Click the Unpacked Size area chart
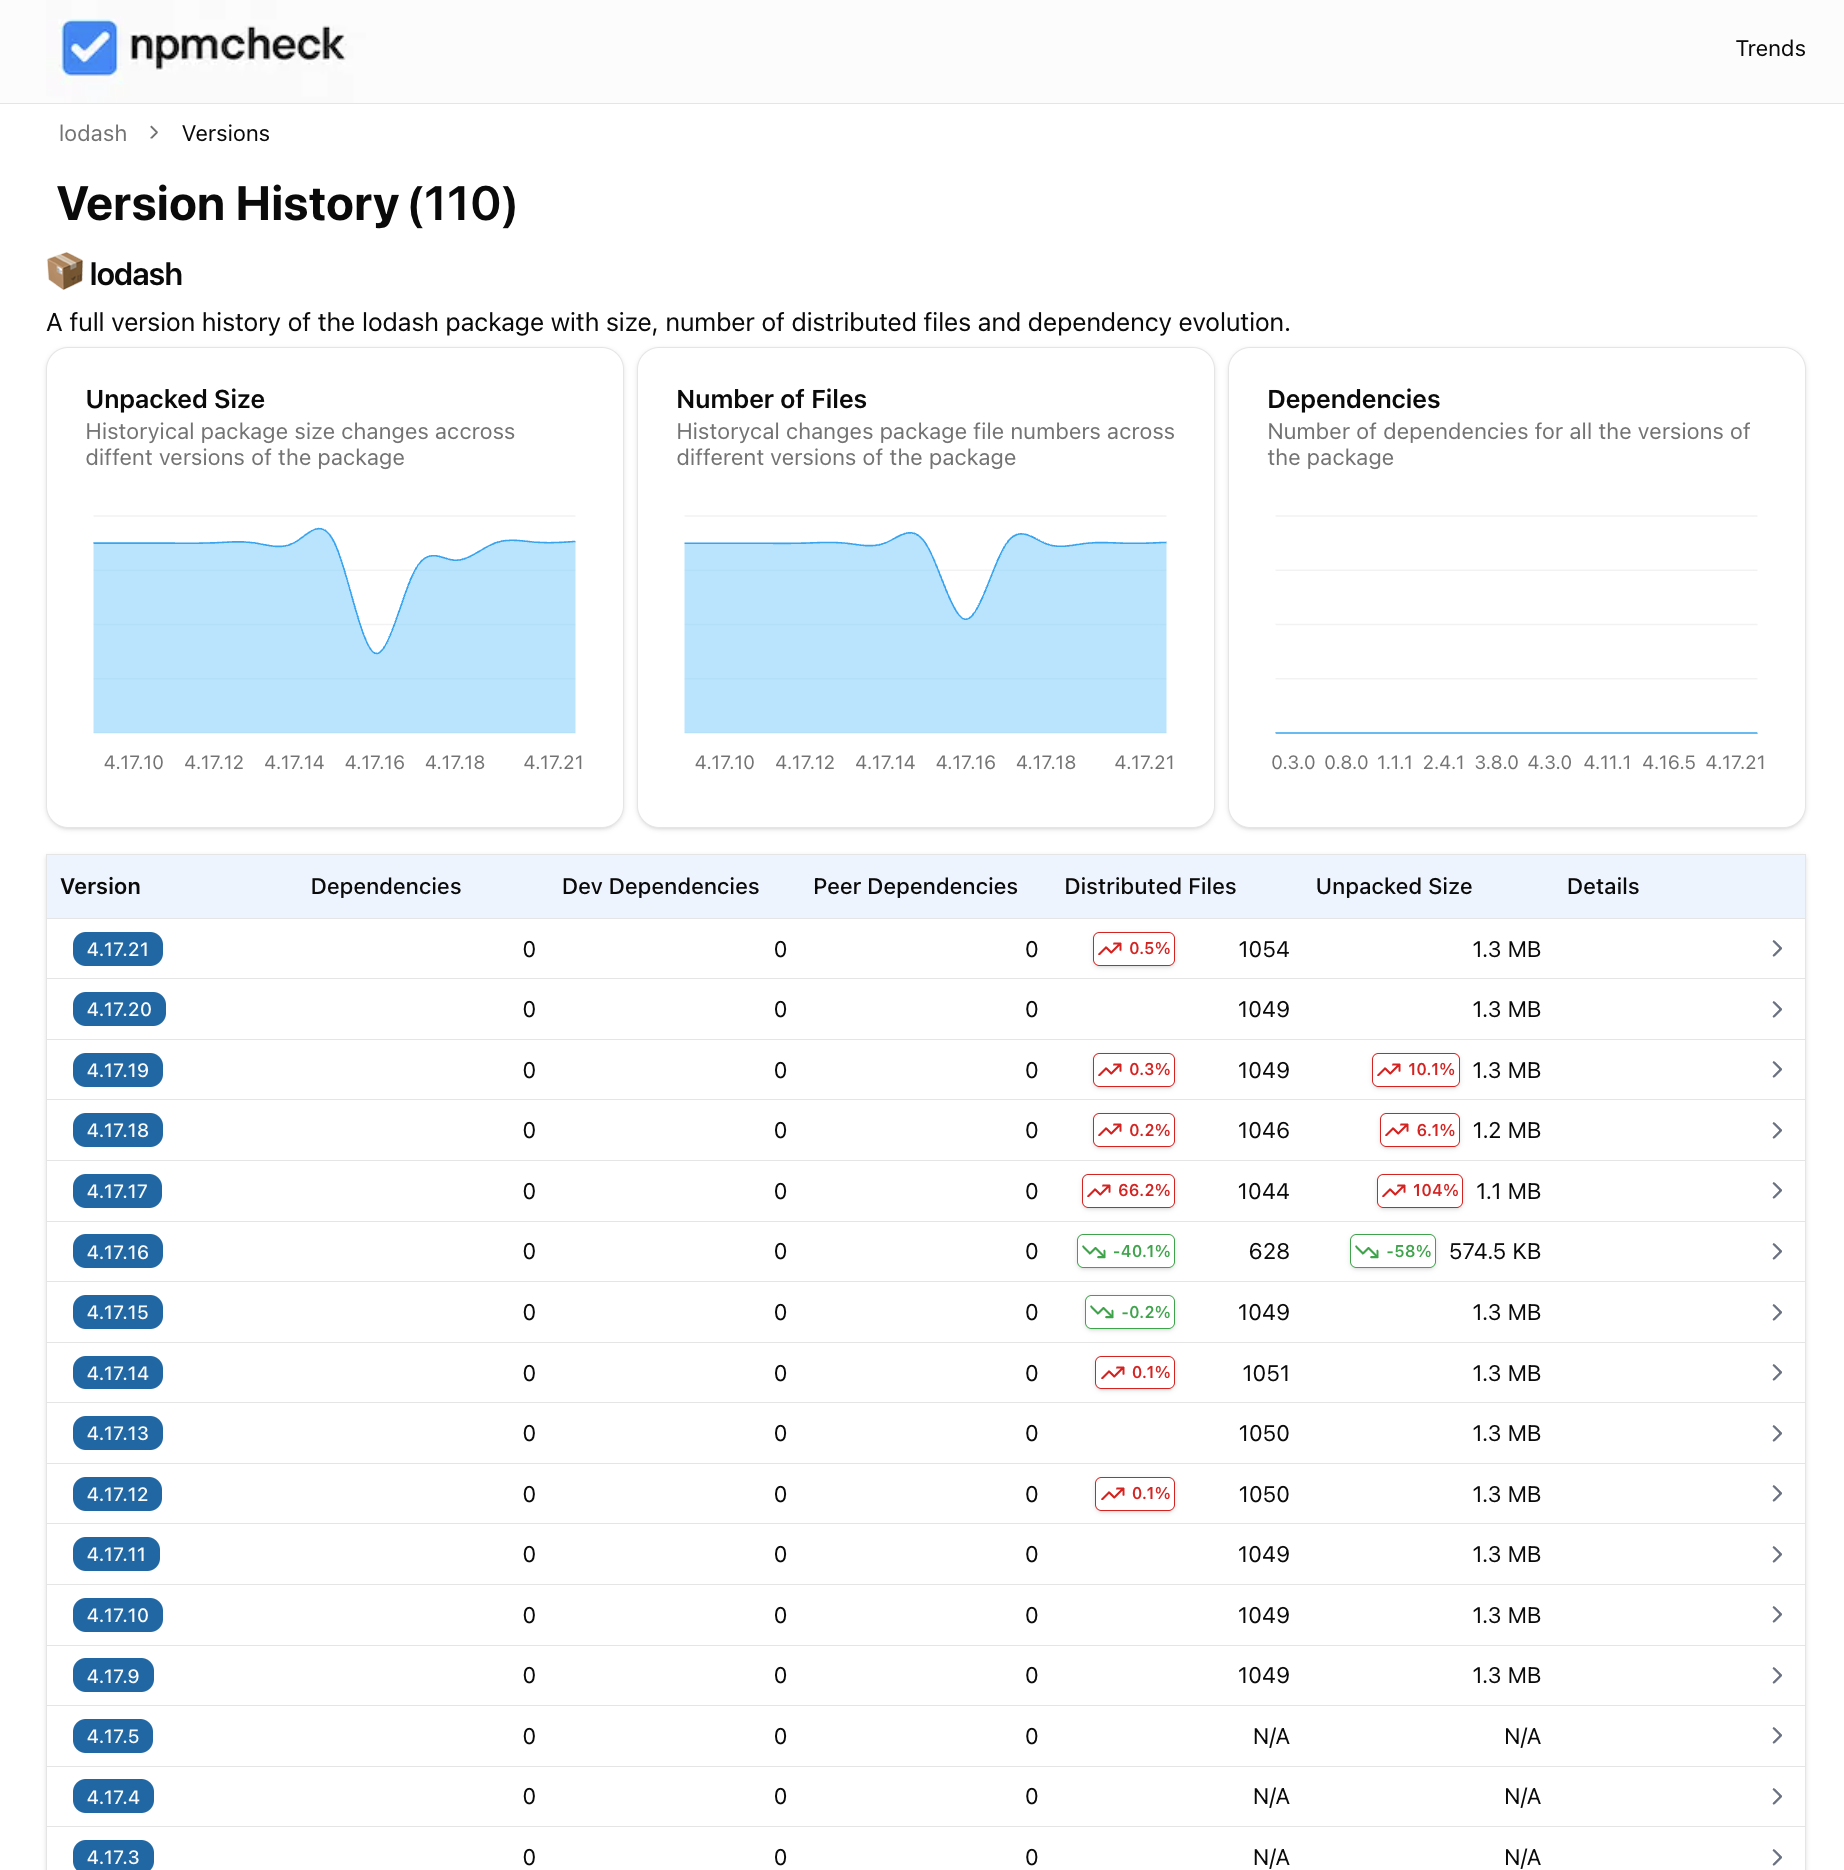The height and width of the screenshot is (1870, 1844). click(334, 630)
